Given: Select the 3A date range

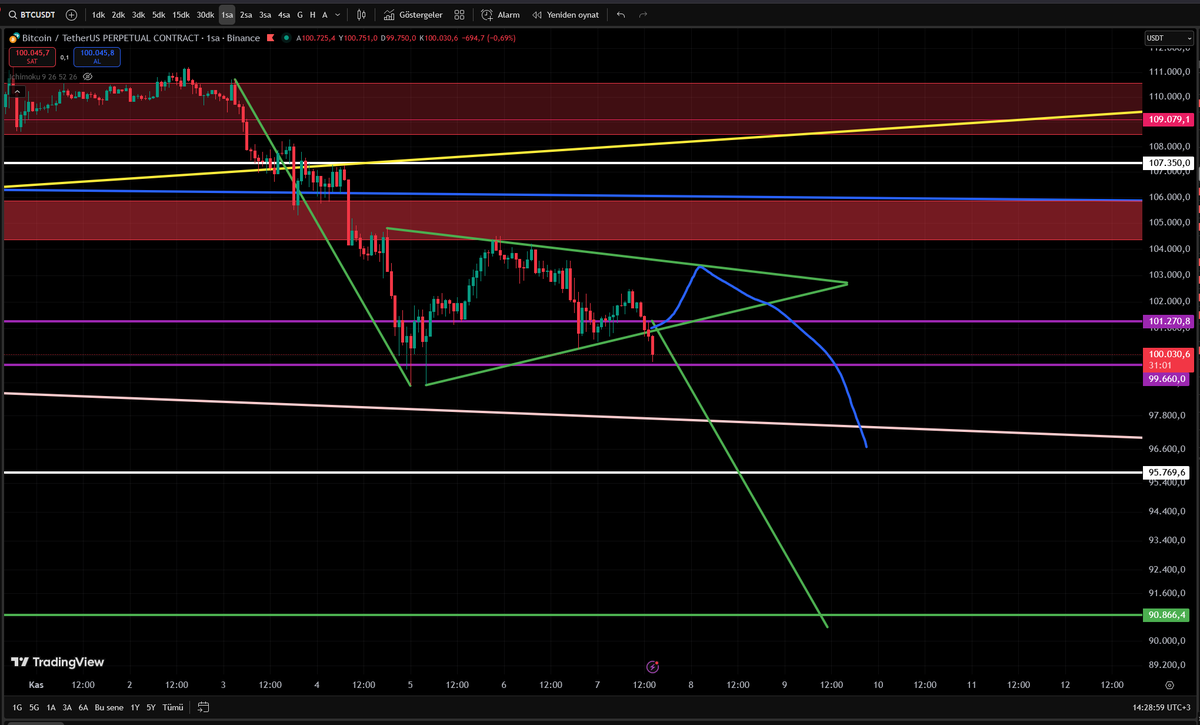Looking at the screenshot, I should click(67, 707).
